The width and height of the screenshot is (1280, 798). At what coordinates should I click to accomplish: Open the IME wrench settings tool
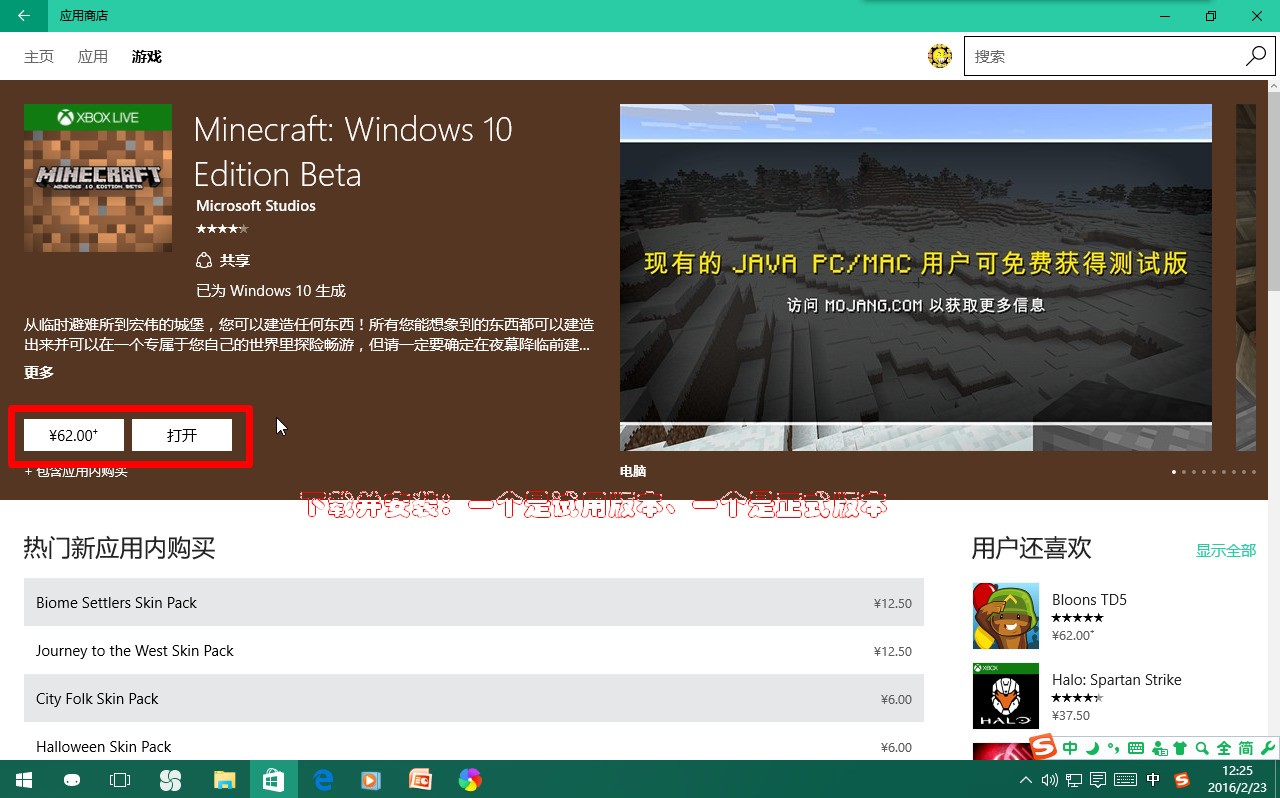click(x=1268, y=748)
